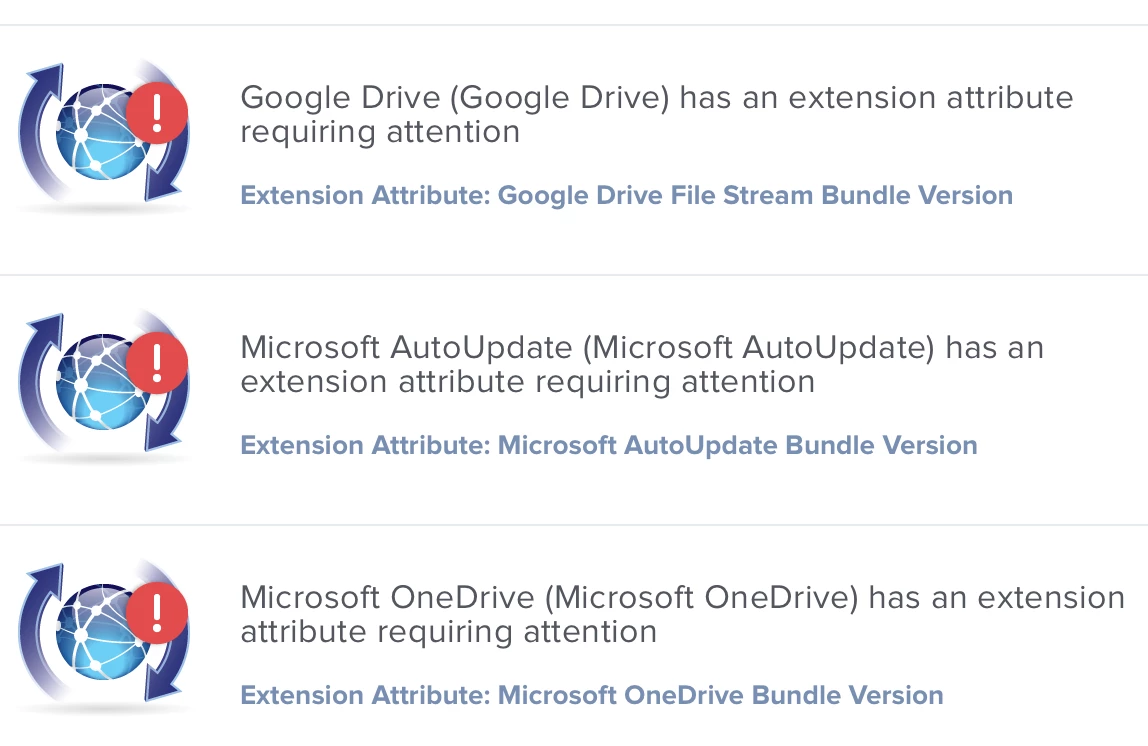Open Google Drive File Stream Bundle Version link
Image resolution: width=1148 pixels, height=746 pixels.
coord(627,195)
